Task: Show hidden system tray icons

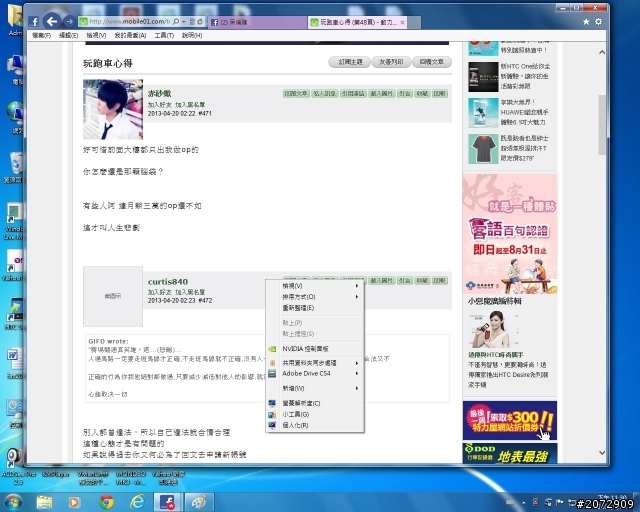Action: pyautogui.click(x=523, y=503)
